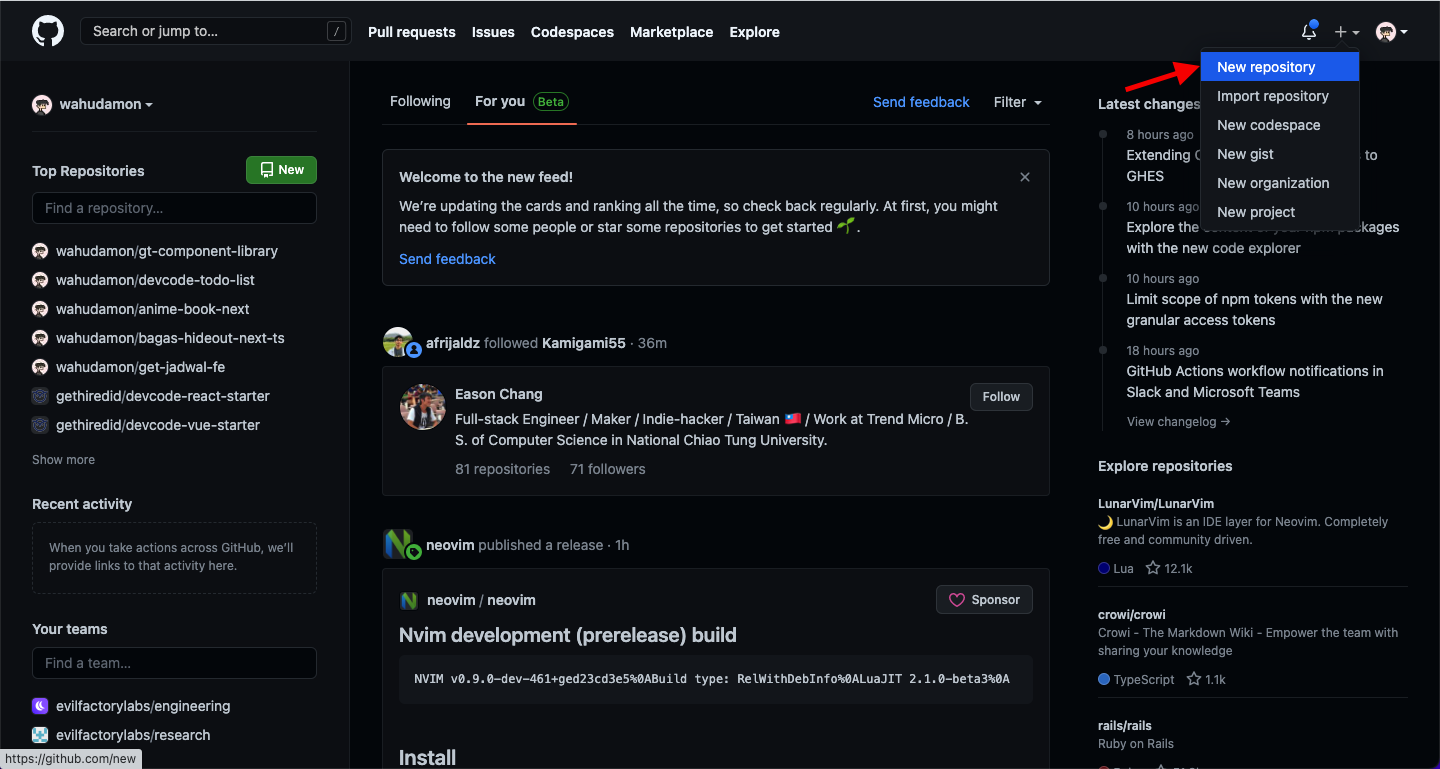The width and height of the screenshot is (1440, 769).
Task: Open gethiredid/devcode-react-starter repository
Action: tap(163, 396)
